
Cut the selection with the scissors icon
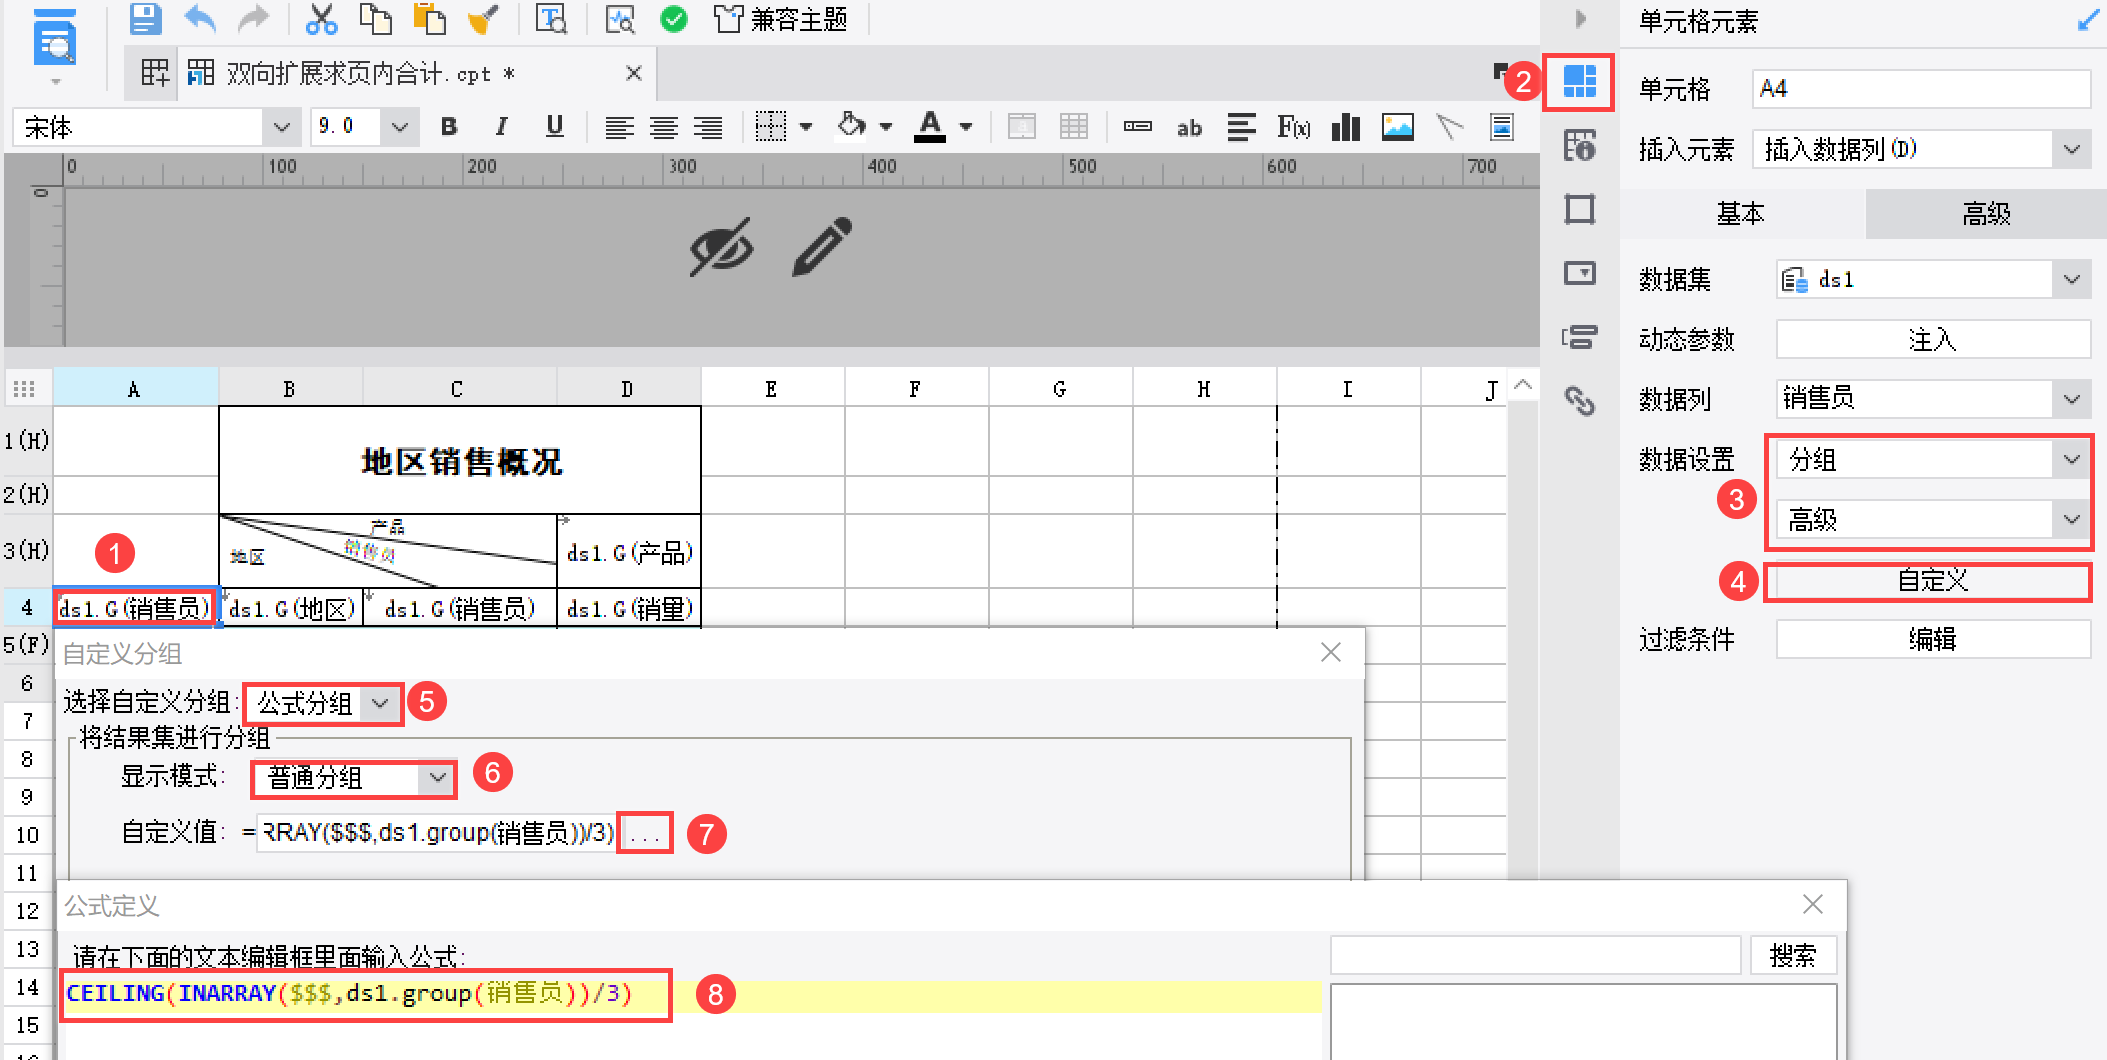(x=321, y=19)
